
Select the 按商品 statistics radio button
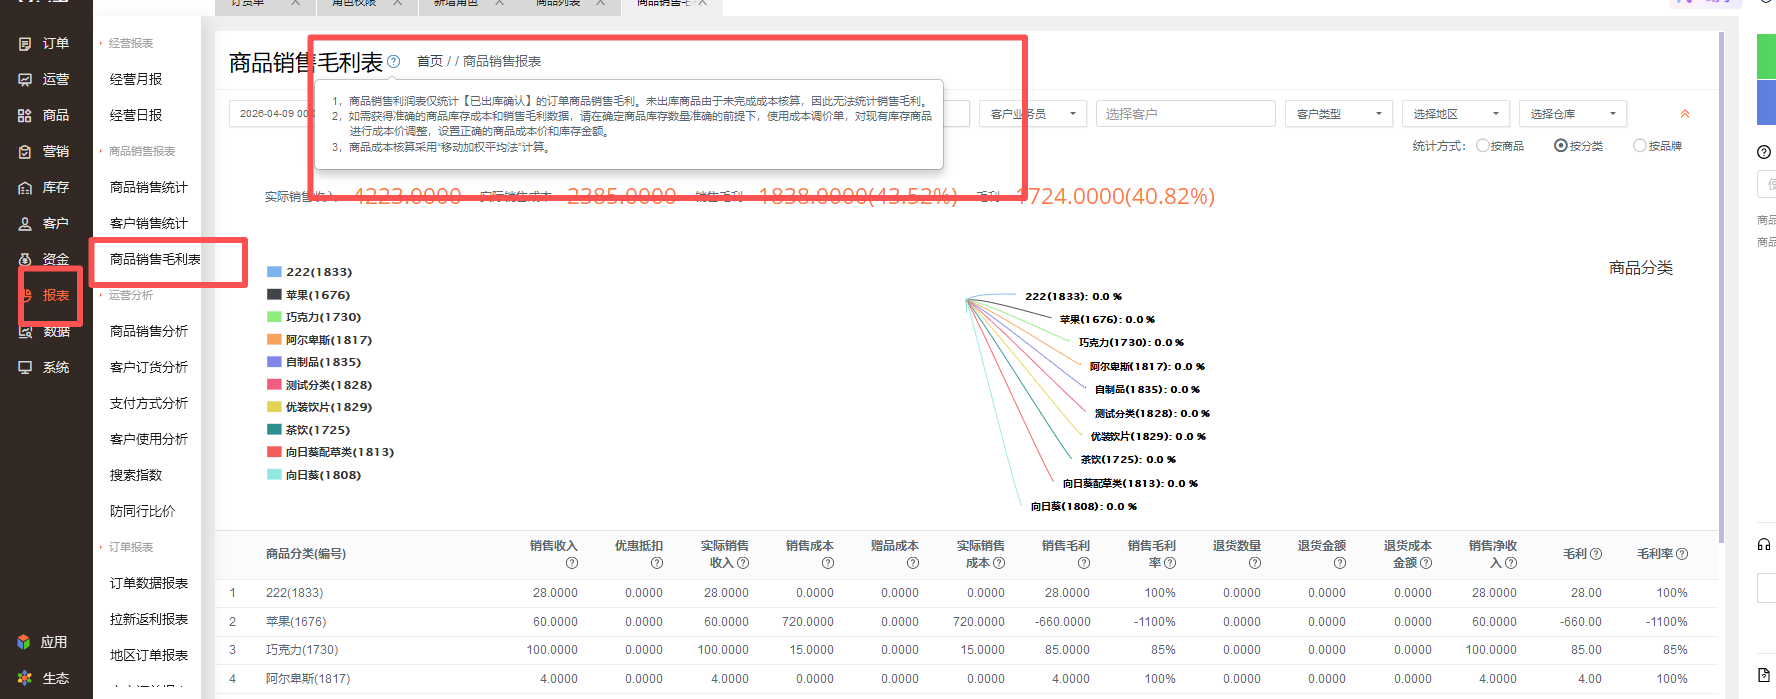pos(1483,146)
